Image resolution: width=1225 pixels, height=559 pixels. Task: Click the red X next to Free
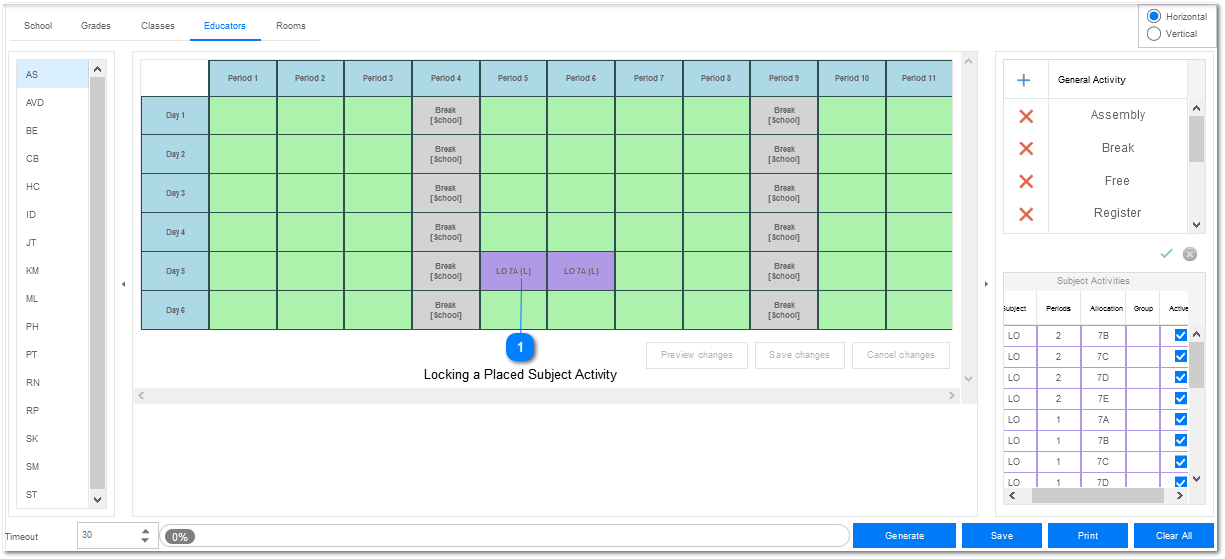click(1025, 181)
